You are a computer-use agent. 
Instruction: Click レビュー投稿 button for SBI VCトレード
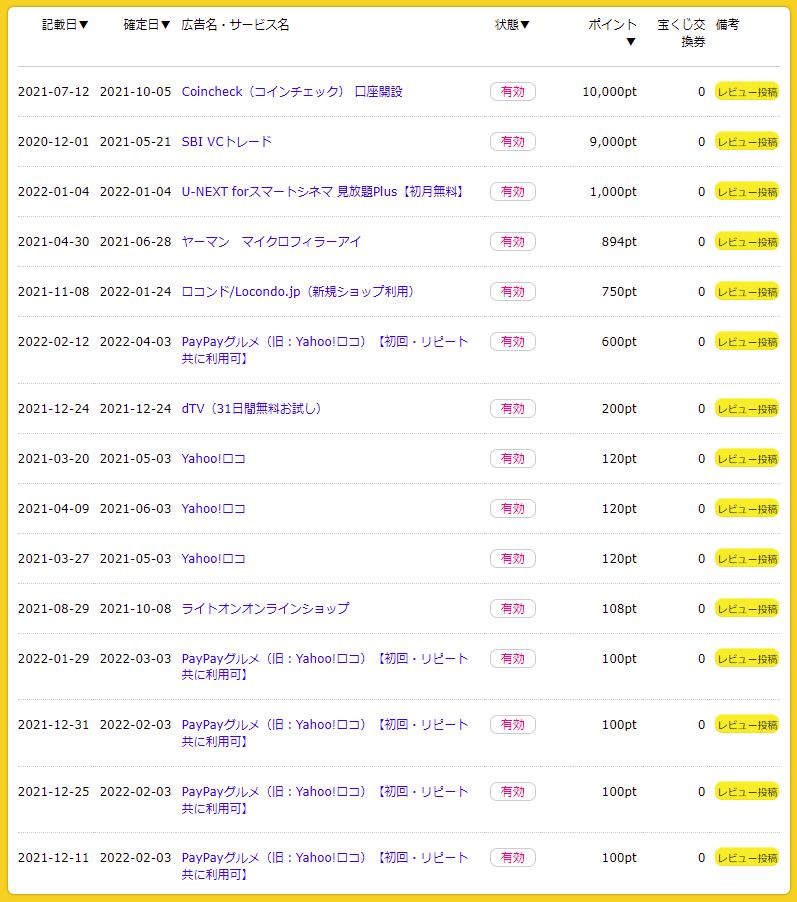pyautogui.click(x=747, y=142)
